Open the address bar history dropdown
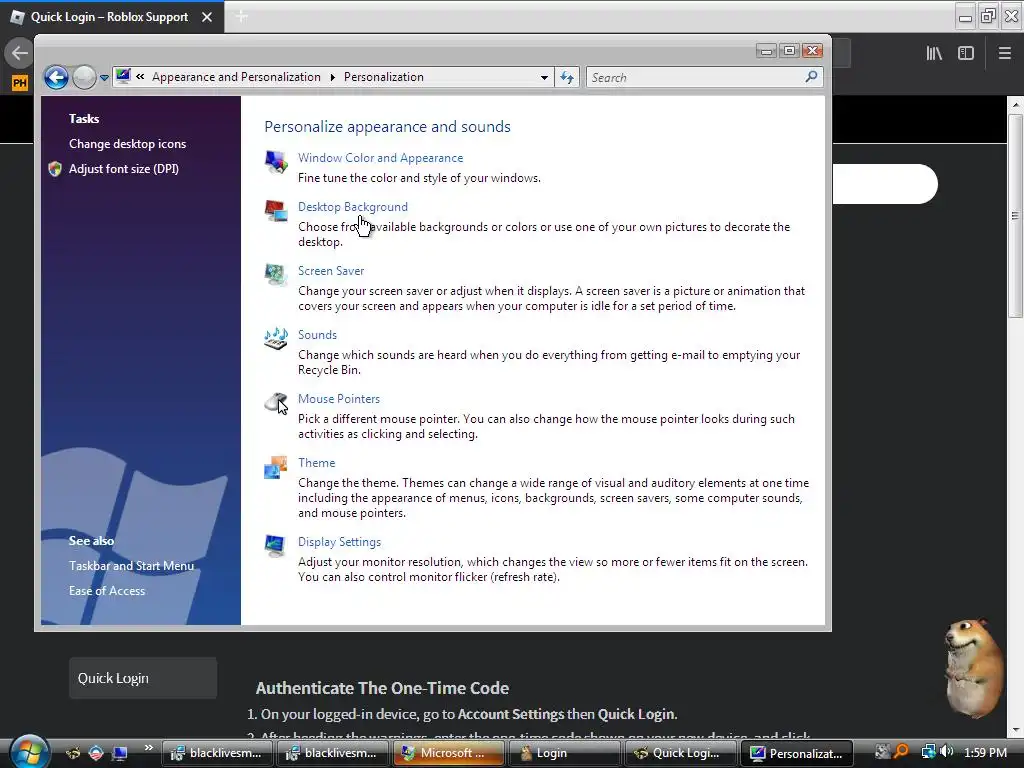This screenshot has width=1024, height=768. coord(544,77)
